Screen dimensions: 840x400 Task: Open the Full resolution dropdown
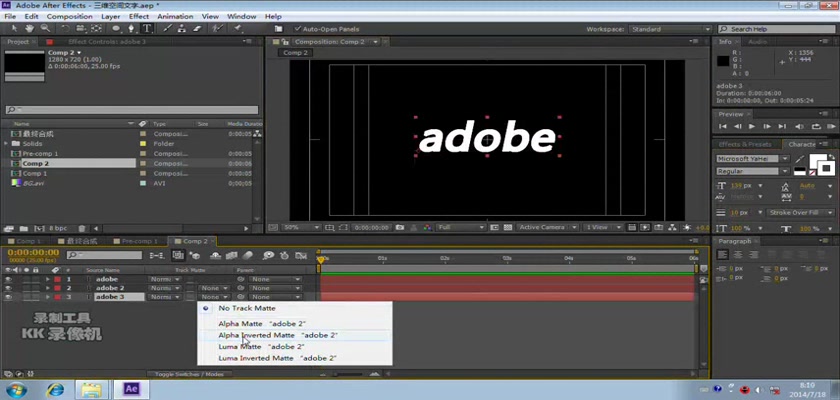click(x=461, y=228)
